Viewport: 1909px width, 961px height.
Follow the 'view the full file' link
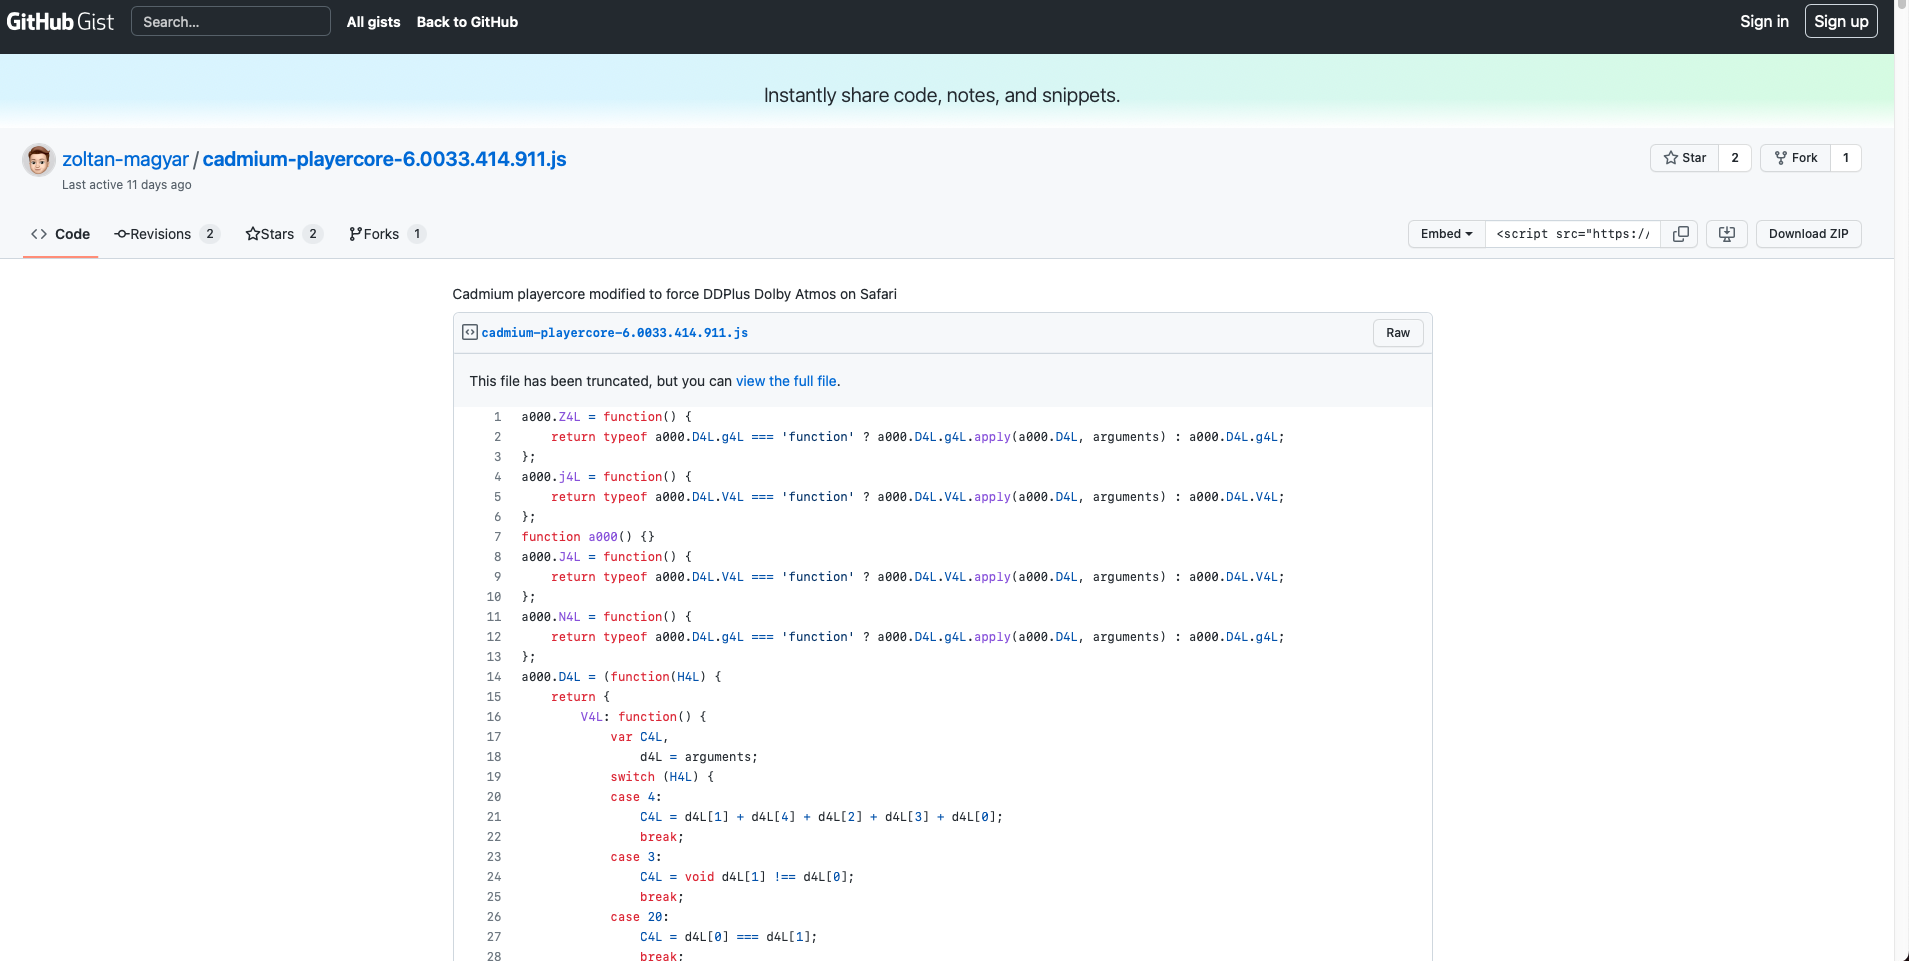point(786,381)
